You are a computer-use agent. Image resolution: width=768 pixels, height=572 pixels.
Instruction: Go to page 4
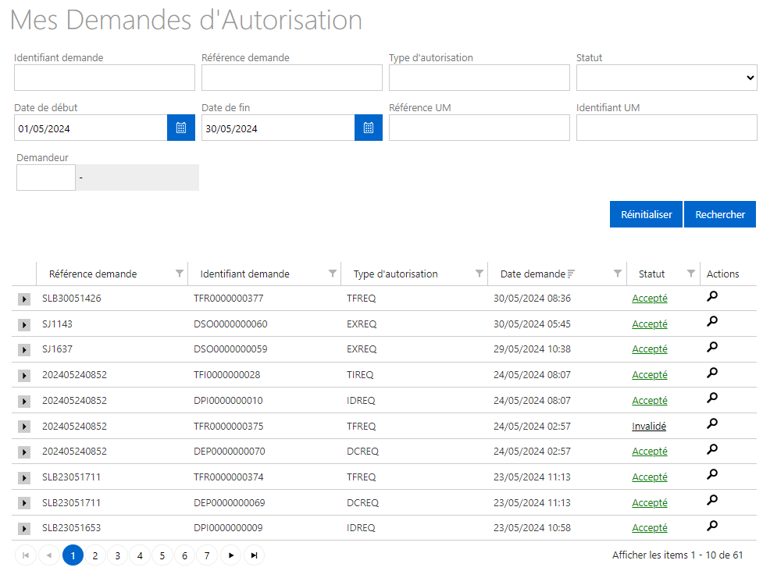click(140, 555)
